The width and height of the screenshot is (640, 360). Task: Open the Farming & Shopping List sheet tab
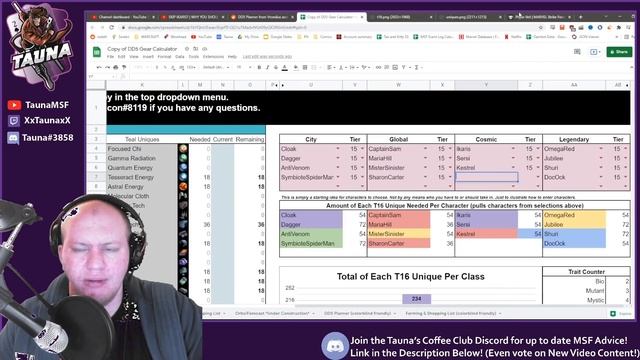[x=453, y=313]
